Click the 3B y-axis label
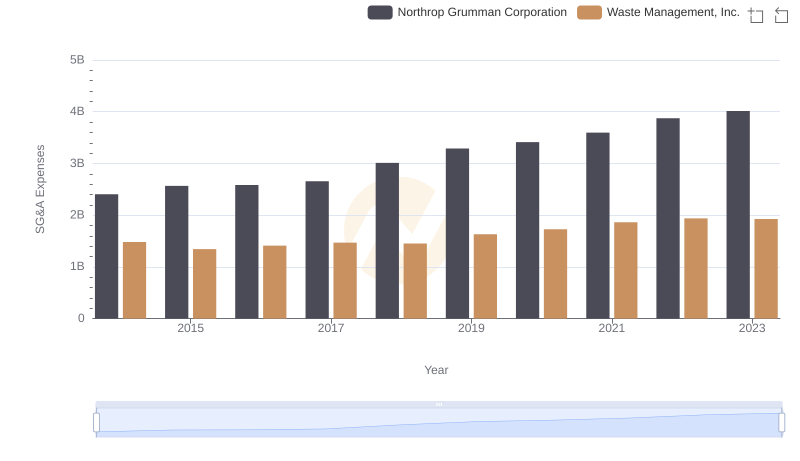The height and width of the screenshot is (461, 800). [x=77, y=163]
